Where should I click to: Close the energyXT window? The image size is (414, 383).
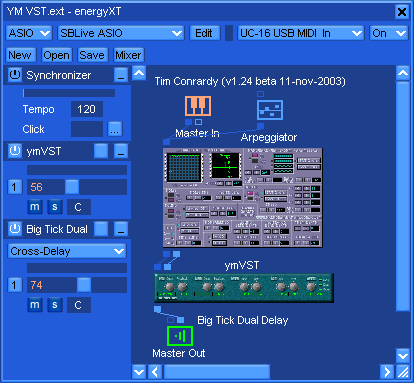click(x=402, y=12)
